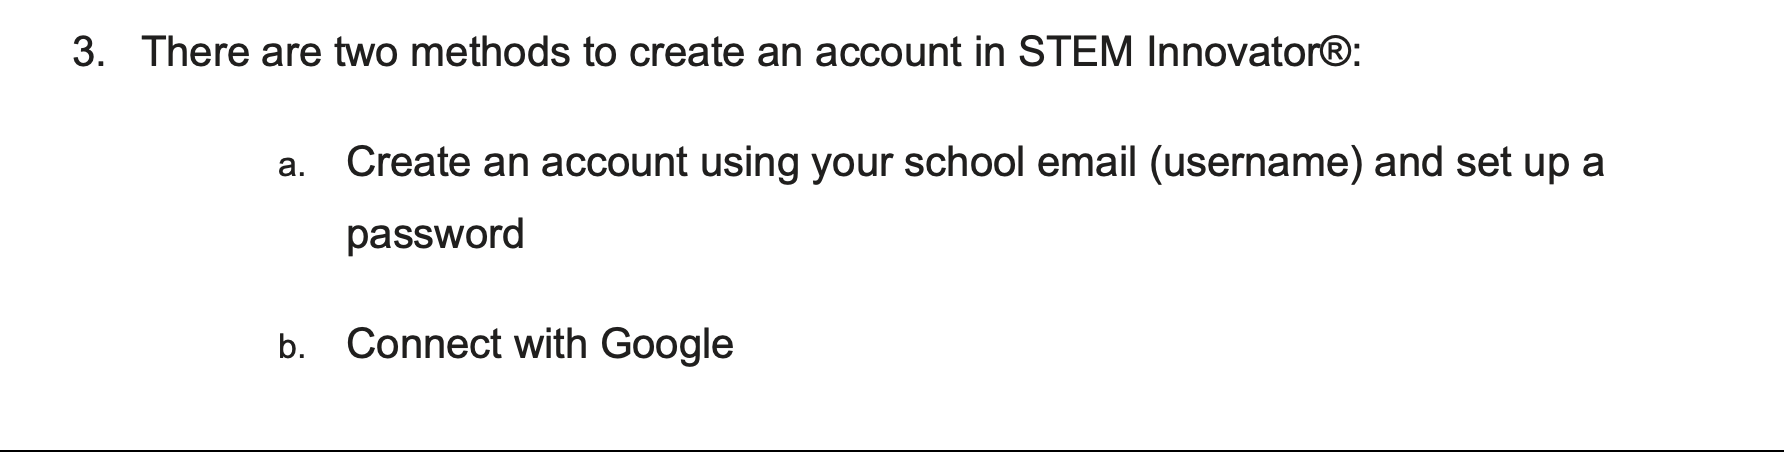Click the text "(username)" in parentheses
The width and height of the screenshot is (1784, 468).
(x=1255, y=162)
